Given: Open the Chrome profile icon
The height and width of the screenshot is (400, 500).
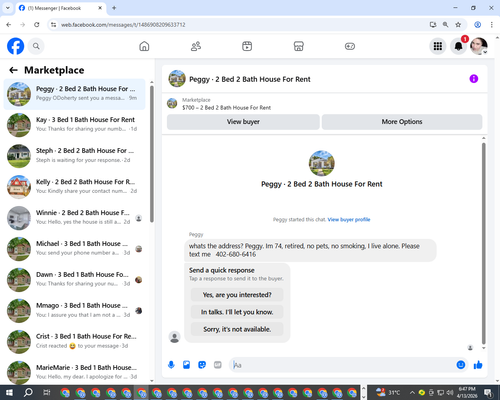Looking at the screenshot, I should point(477,25).
